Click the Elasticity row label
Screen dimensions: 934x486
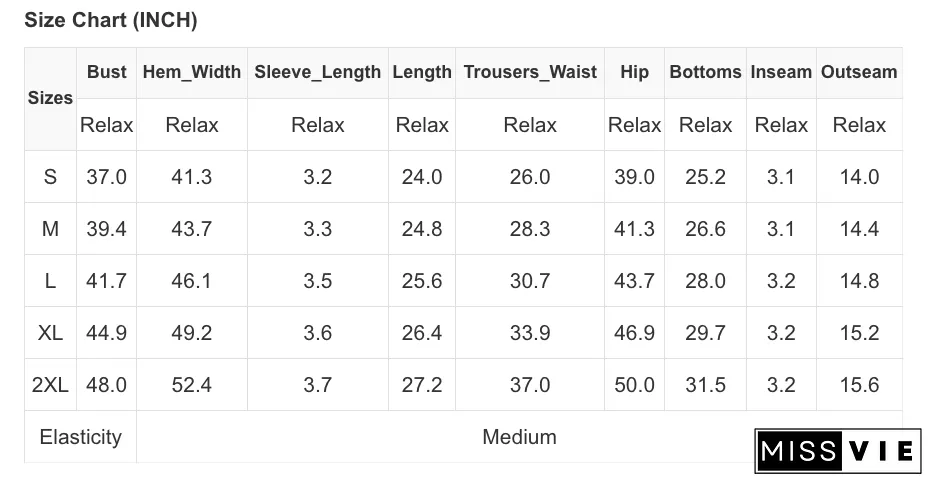(x=80, y=437)
